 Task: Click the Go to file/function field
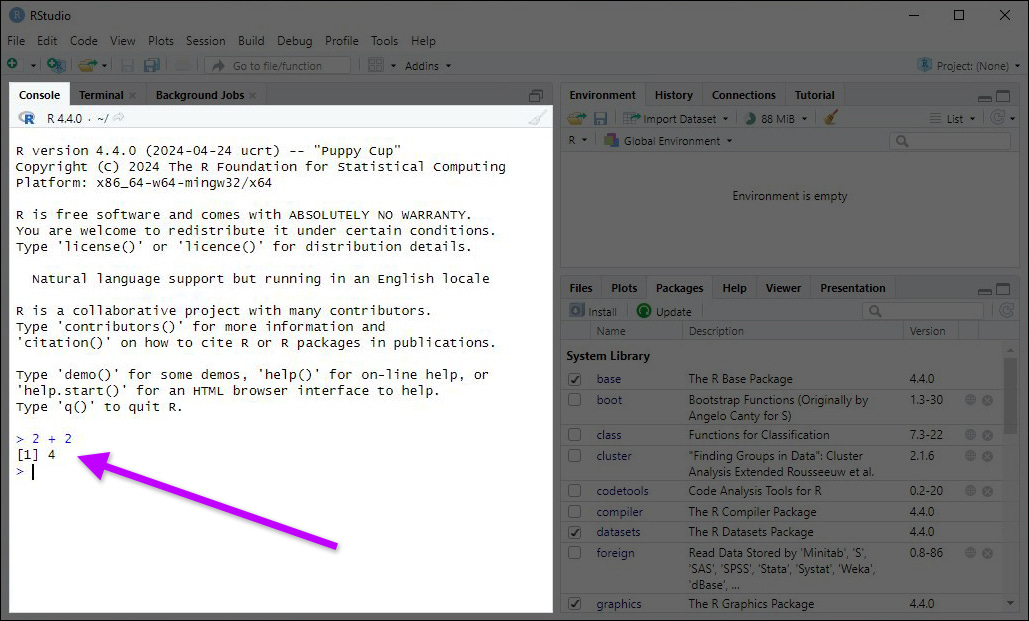(277, 66)
